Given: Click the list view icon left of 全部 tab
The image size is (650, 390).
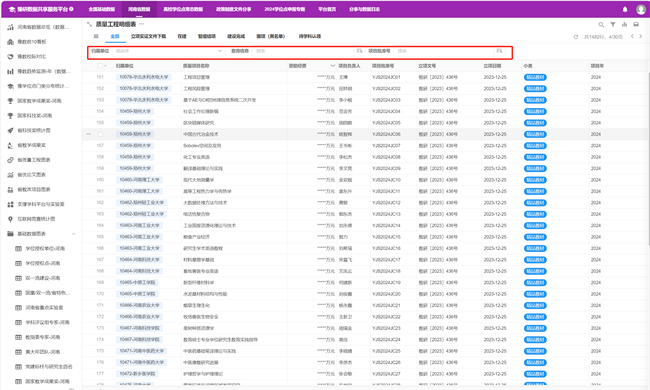Looking at the screenshot, I should (96, 36).
